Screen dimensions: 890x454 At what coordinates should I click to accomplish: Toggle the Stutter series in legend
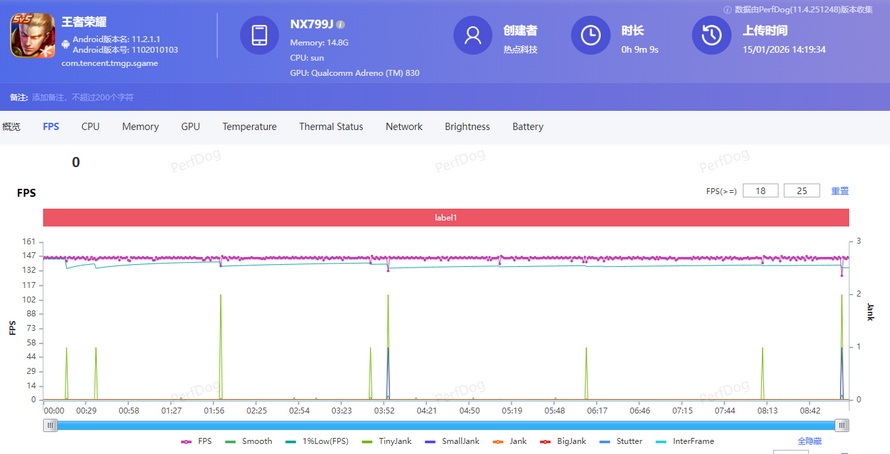point(621,441)
